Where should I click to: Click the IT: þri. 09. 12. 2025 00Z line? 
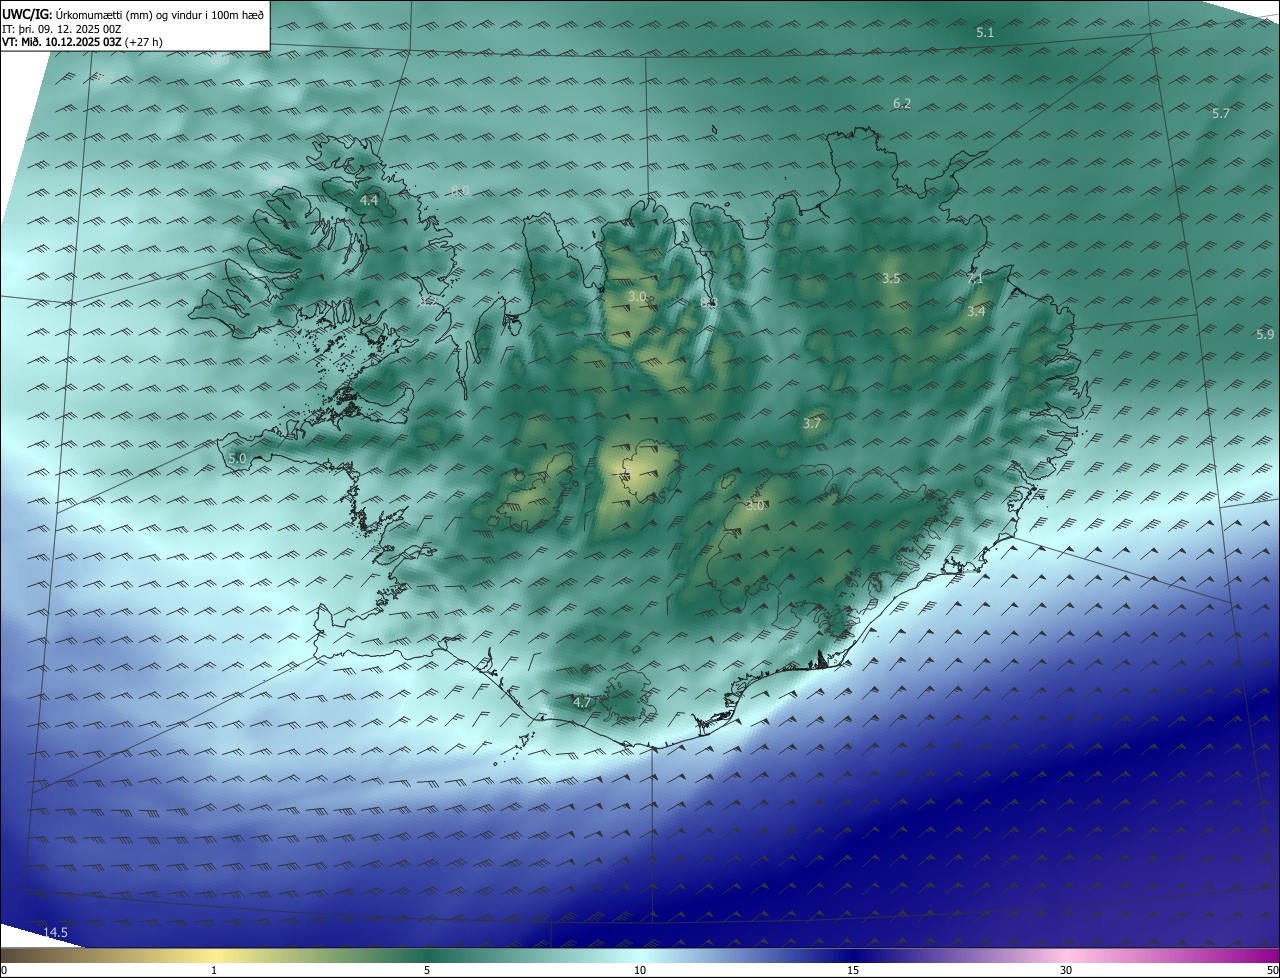coord(62,29)
